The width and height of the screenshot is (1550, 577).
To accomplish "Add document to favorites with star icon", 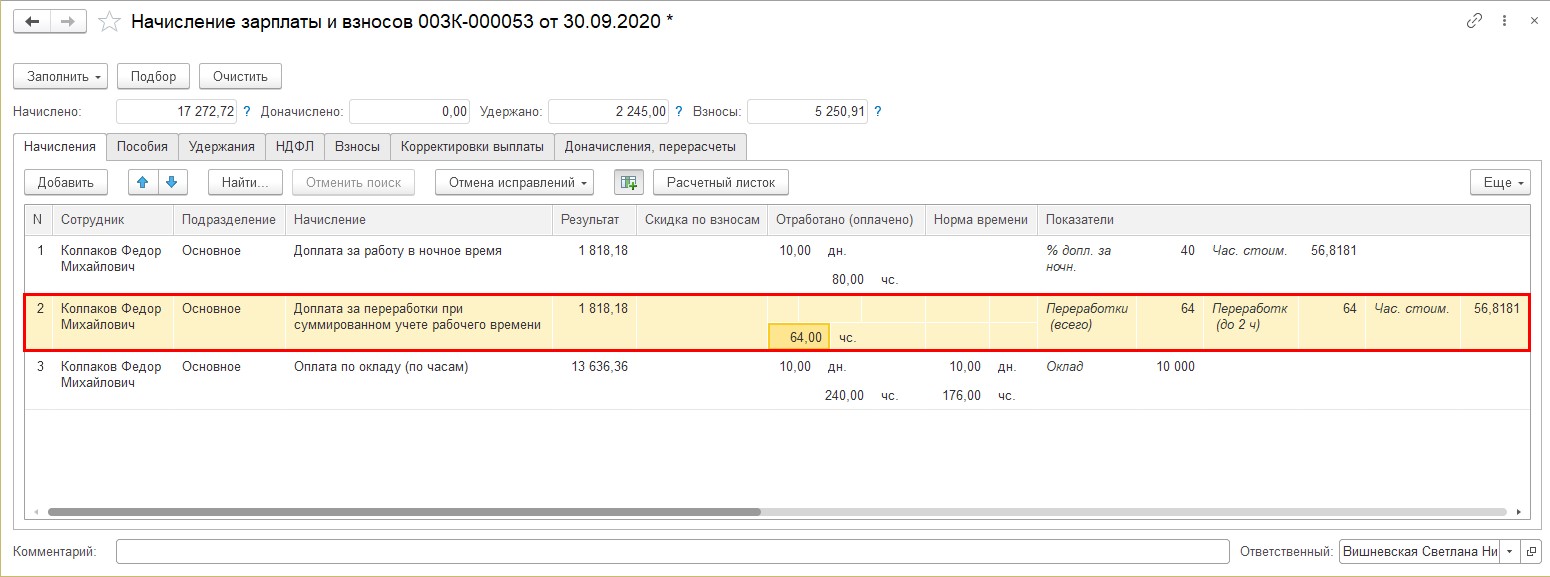I will tap(111, 21).
